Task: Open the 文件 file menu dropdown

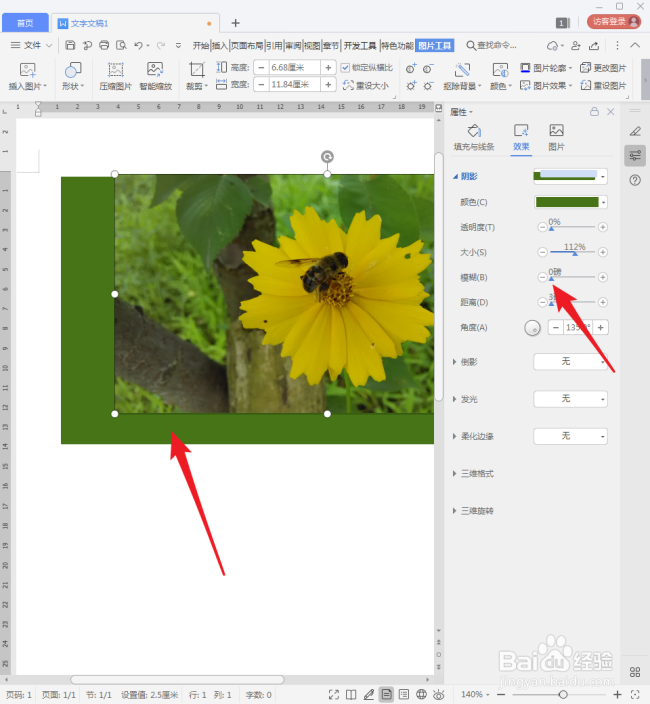Action: tap(31, 45)
